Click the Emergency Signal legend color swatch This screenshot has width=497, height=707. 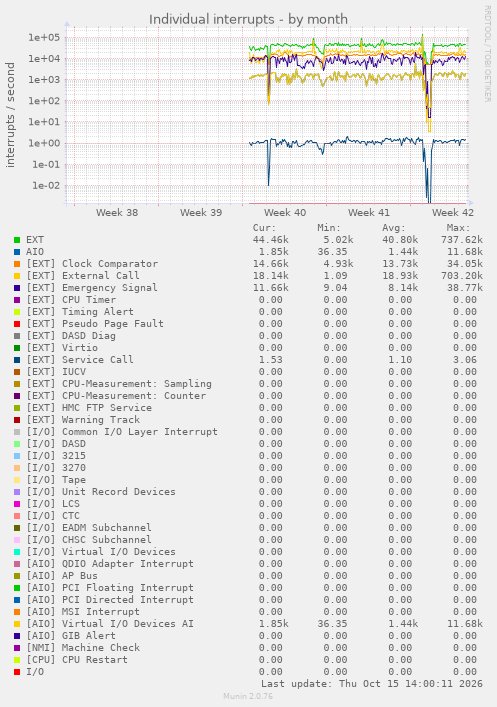point(17,288)
